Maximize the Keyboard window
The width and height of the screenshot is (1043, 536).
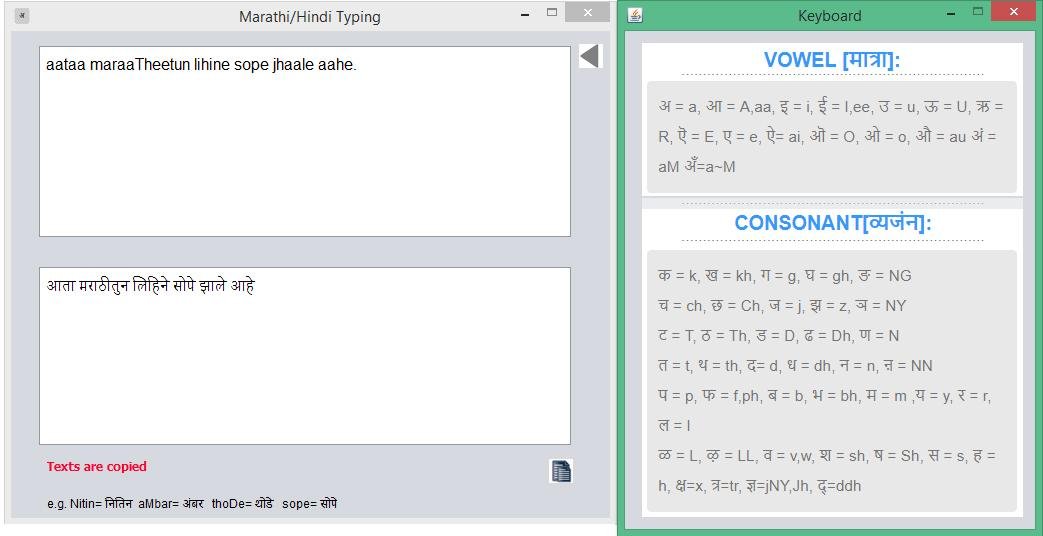pyautogui.click(x=977, y=11)
